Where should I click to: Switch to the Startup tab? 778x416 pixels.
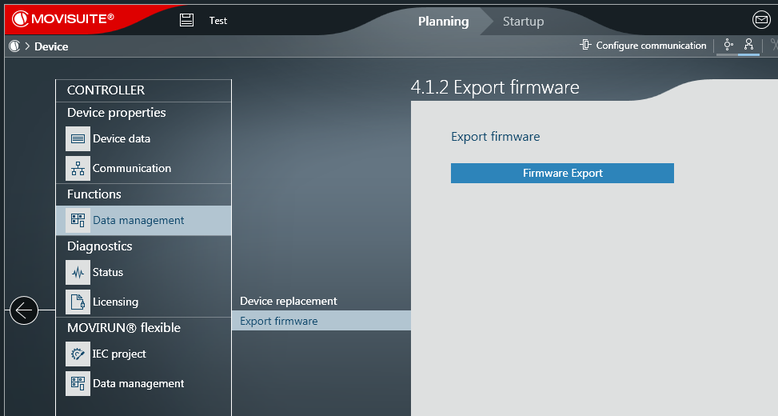click(x=523, y=21)
